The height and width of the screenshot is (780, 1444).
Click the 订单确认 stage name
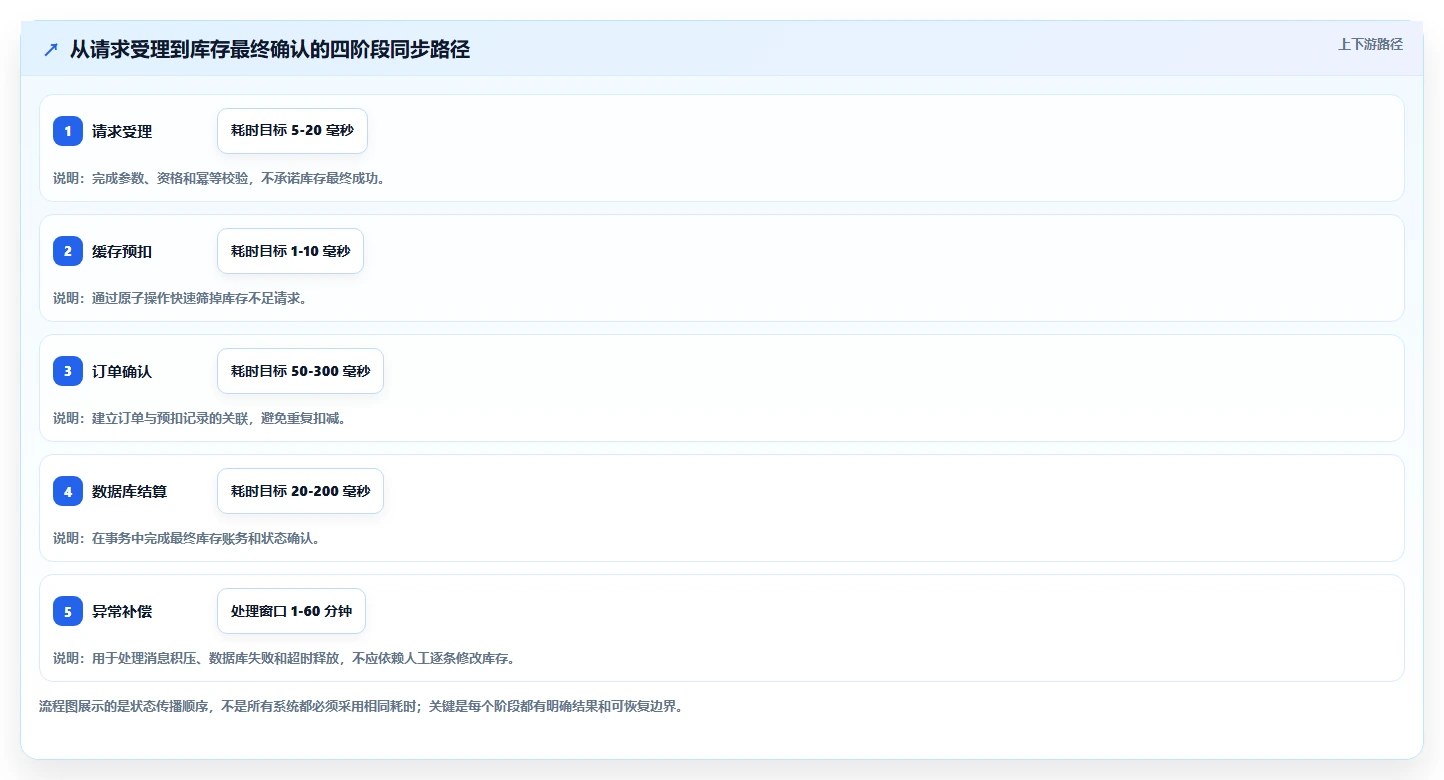click(122, 371)
